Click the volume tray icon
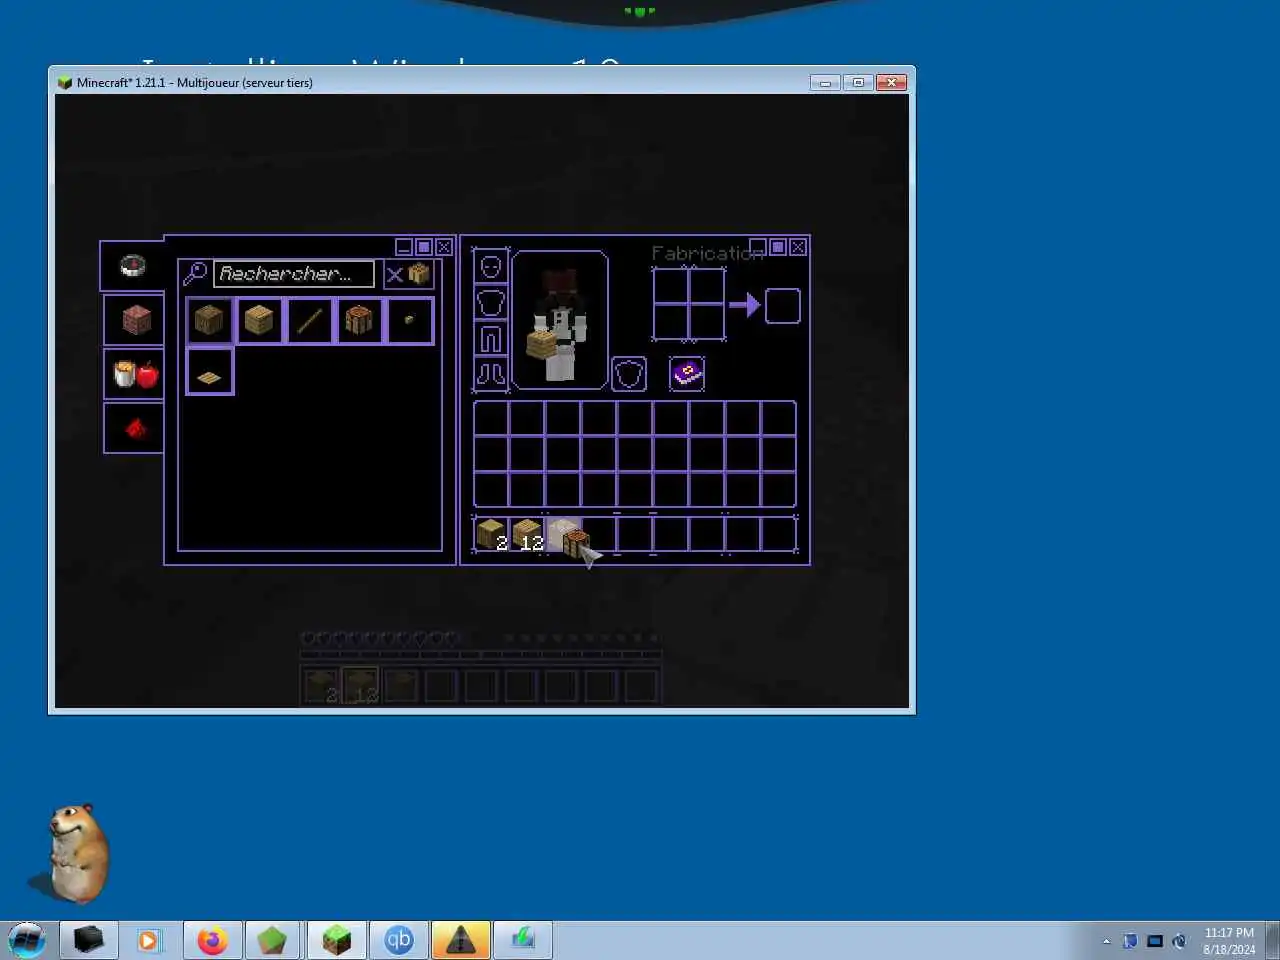This screenshot has width=1280, height=960. click(x=1180, y=941)
